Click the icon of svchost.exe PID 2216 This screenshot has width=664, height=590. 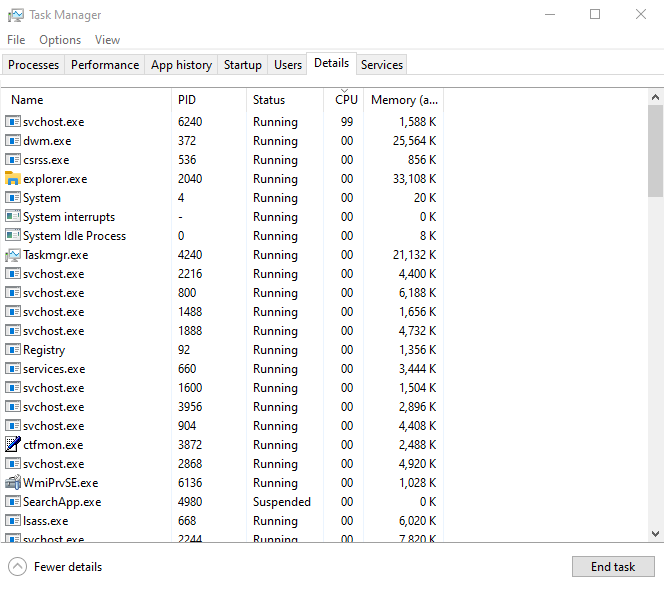pyautogui.click(x=13, y=274)
